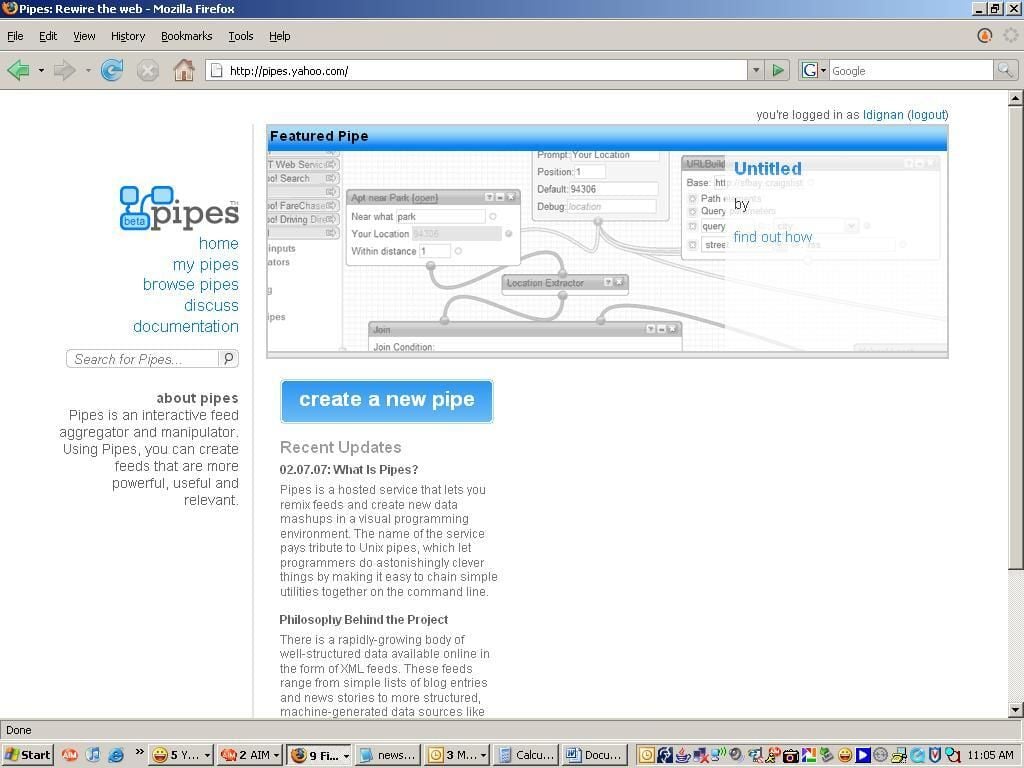Click the Java coffee cup tray icon
1024x768 pixels.
click(x=683, y=756)
